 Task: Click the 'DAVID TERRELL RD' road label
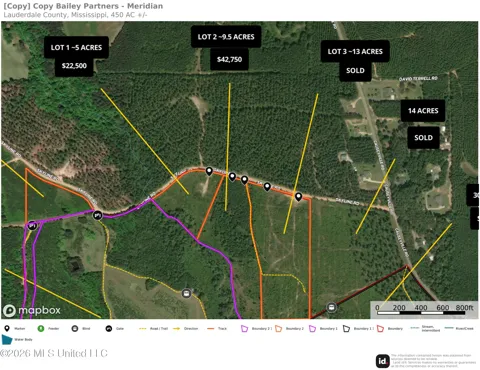point(418,79)
